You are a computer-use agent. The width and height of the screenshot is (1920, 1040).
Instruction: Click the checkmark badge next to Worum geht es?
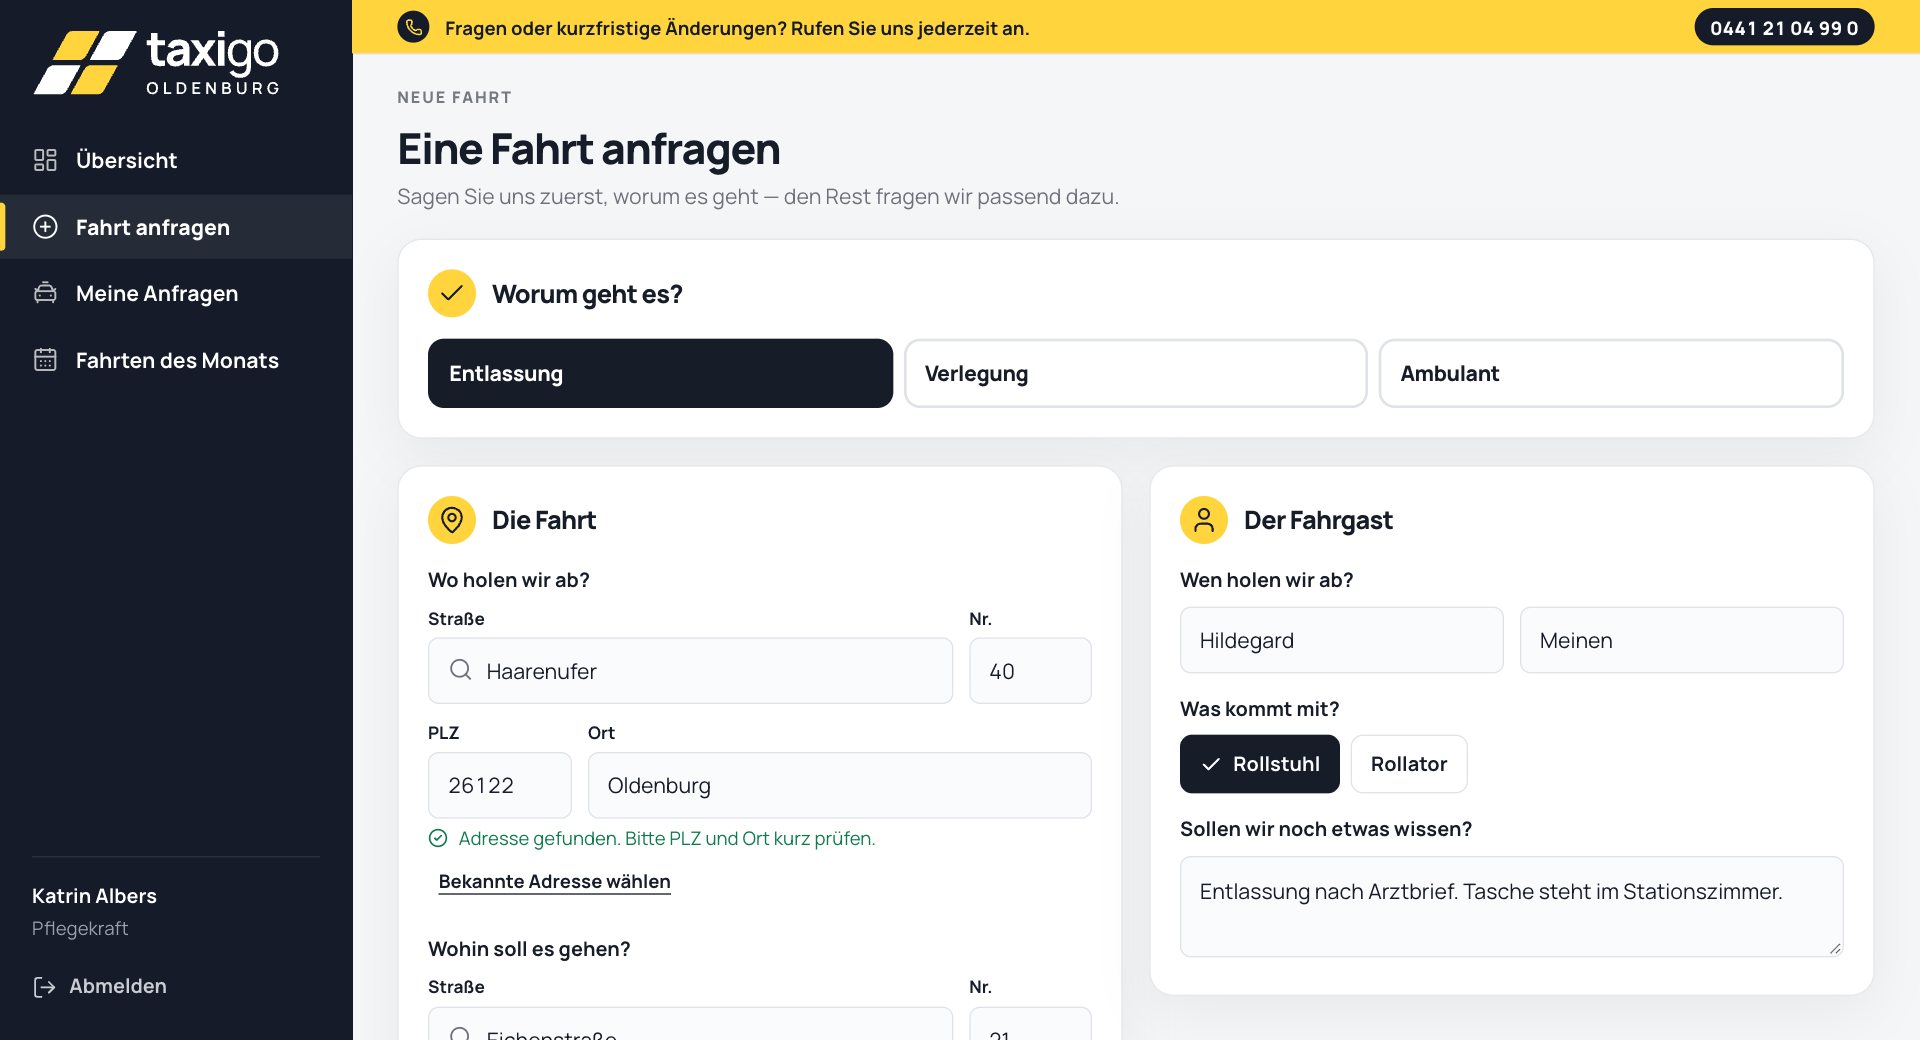coord(452,293)
